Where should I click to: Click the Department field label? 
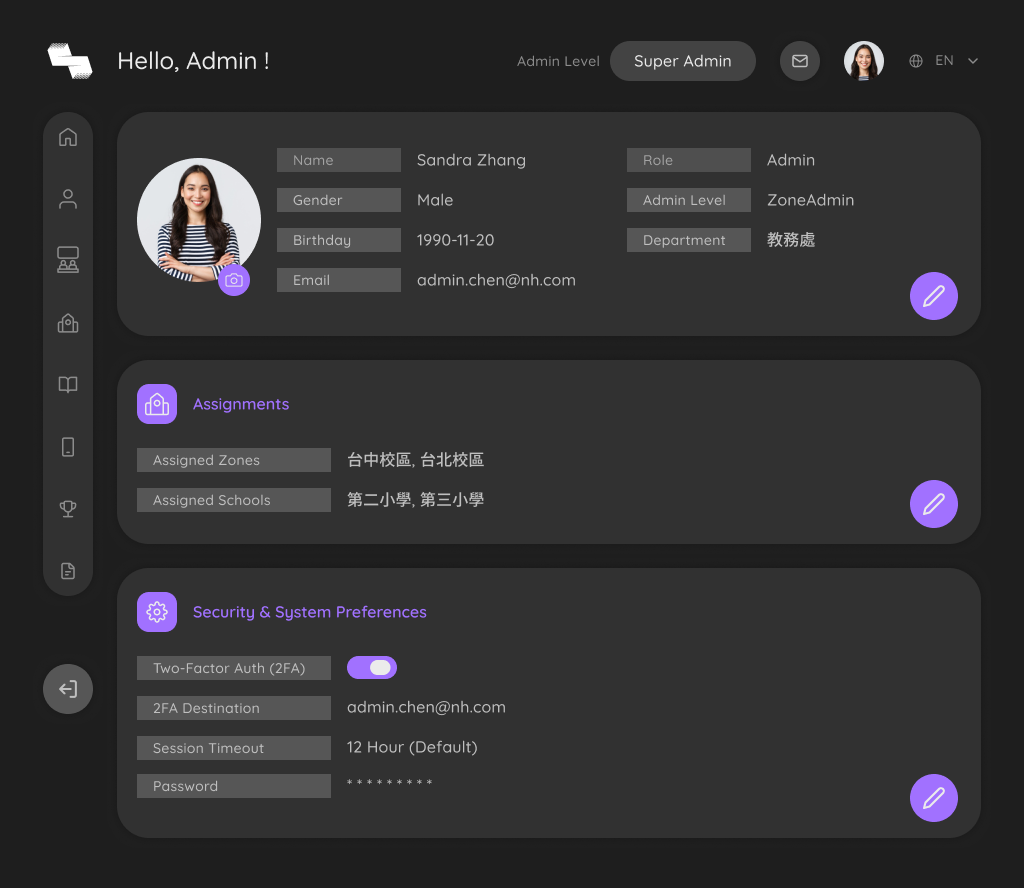click(689, 240)
